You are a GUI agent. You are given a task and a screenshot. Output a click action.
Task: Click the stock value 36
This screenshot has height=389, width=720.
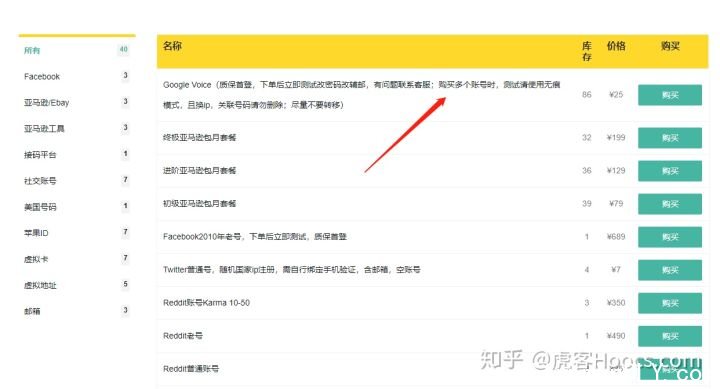click(587, 171)
